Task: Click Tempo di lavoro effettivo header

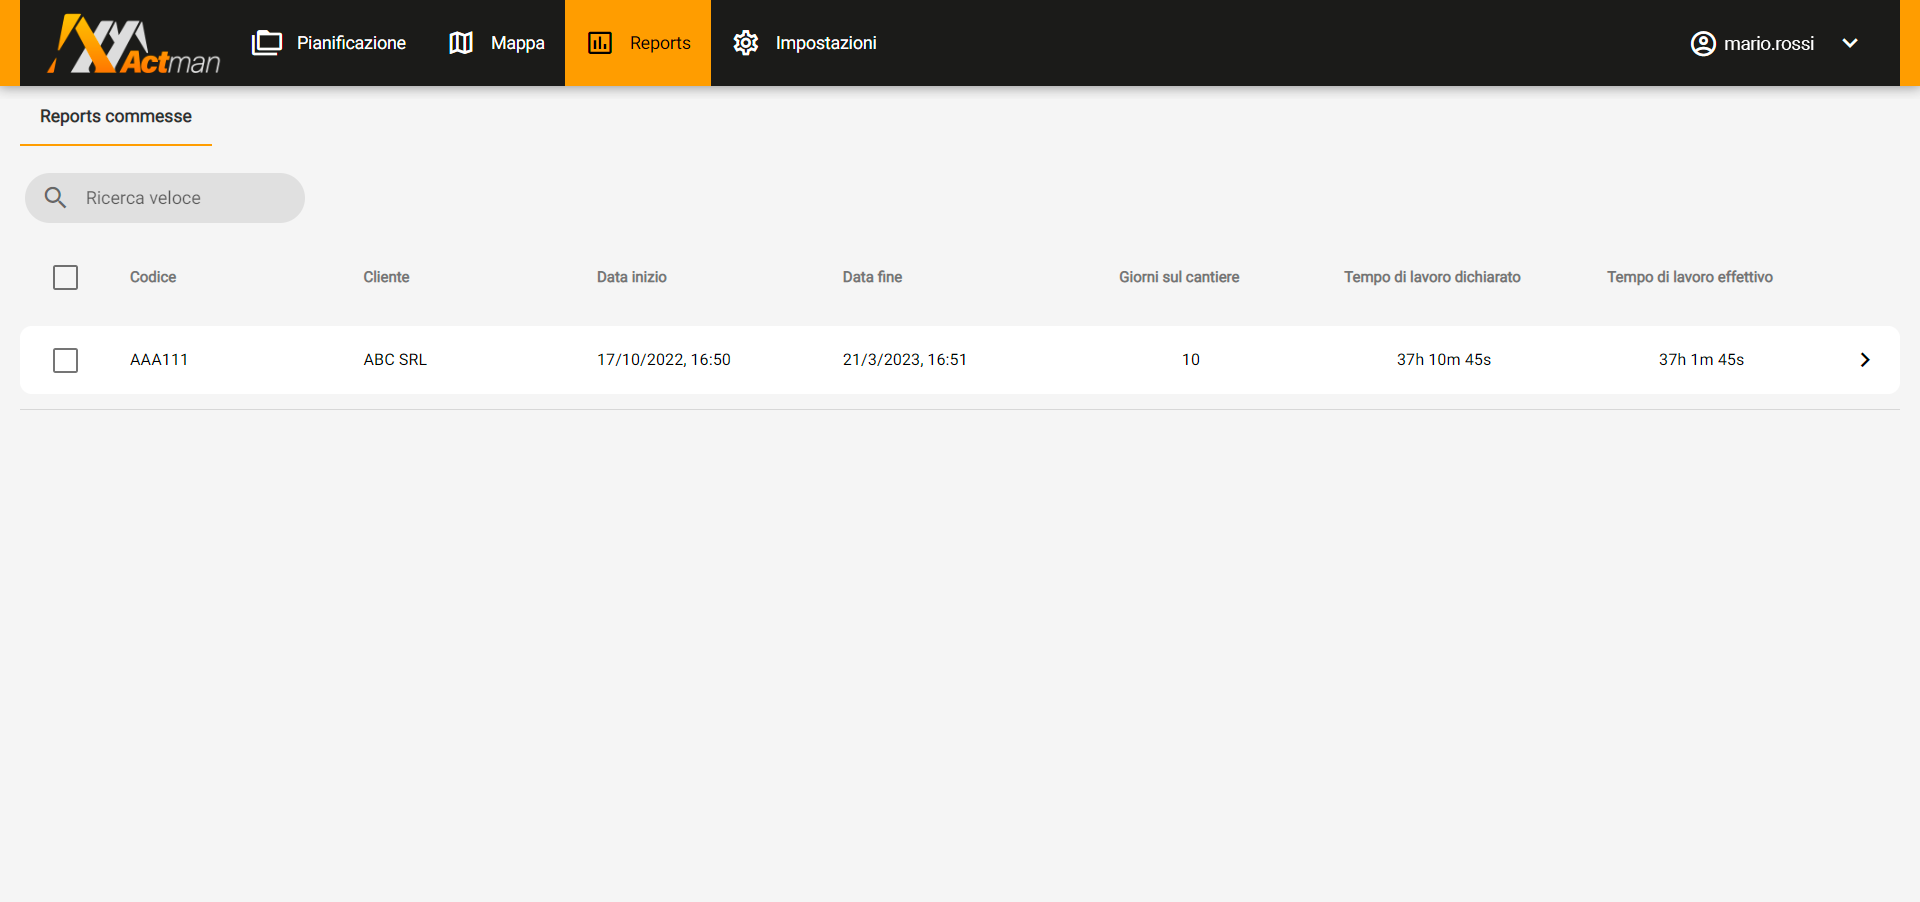Action: (1690, 277)
